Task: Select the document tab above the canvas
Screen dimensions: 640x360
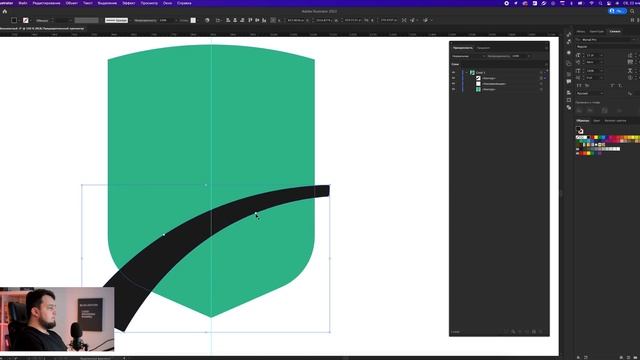Action: click(42, 29)
